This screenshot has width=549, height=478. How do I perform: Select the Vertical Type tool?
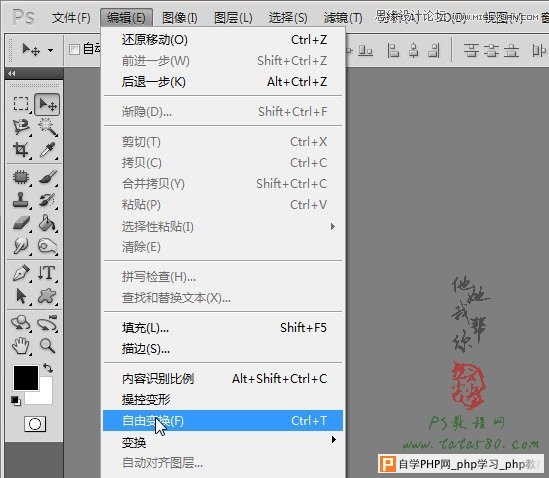click(x=47, y=273)
